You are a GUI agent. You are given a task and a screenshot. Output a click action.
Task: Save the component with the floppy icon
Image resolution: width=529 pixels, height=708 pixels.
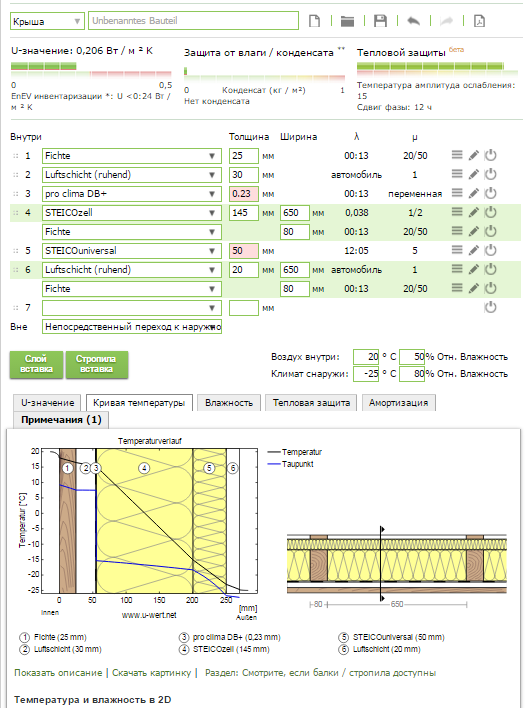click(x=381, y=21)
